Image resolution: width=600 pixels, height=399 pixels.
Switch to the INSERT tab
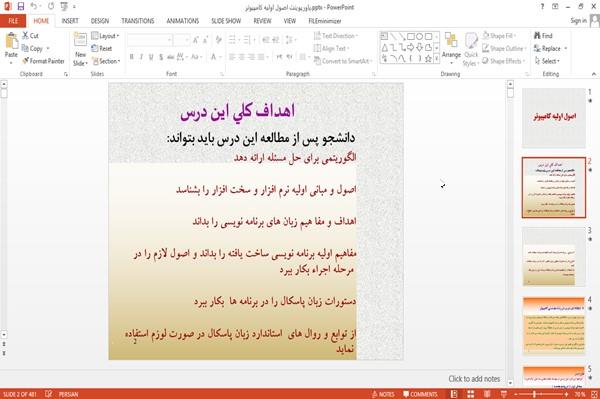point(70,21)
